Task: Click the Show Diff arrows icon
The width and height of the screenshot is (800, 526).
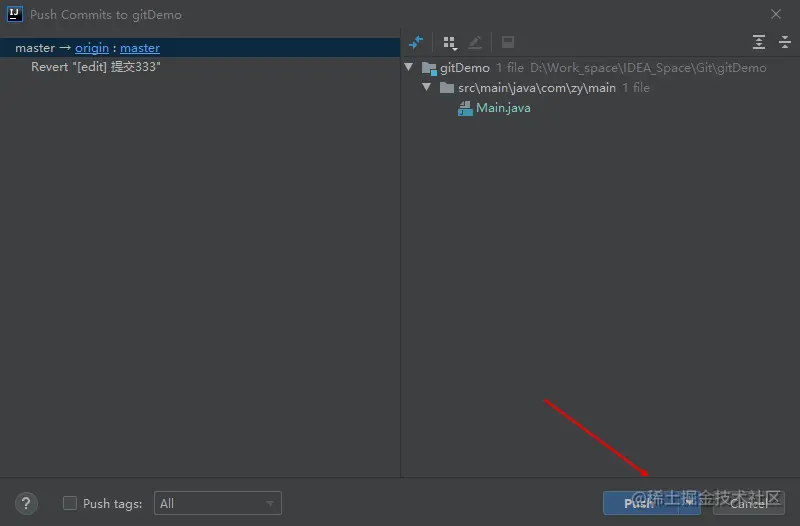Action: pos(416,42)
